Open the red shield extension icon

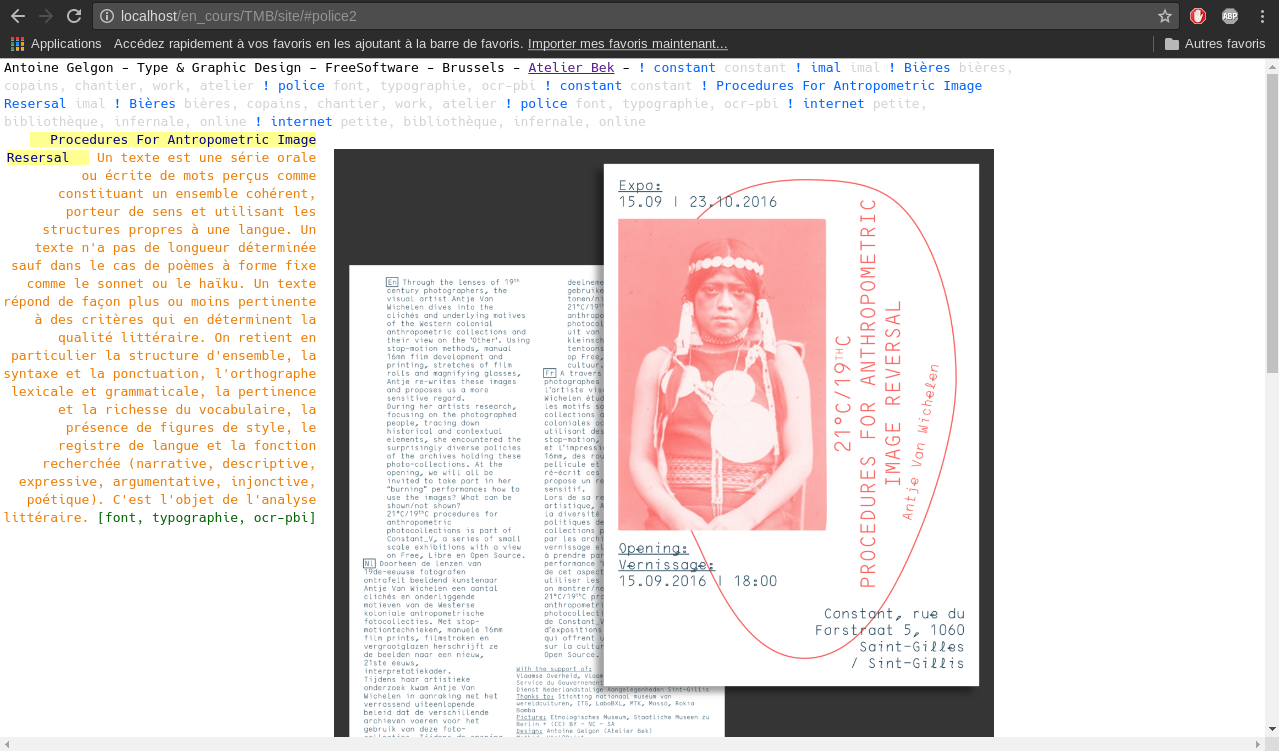(1198, 16)
